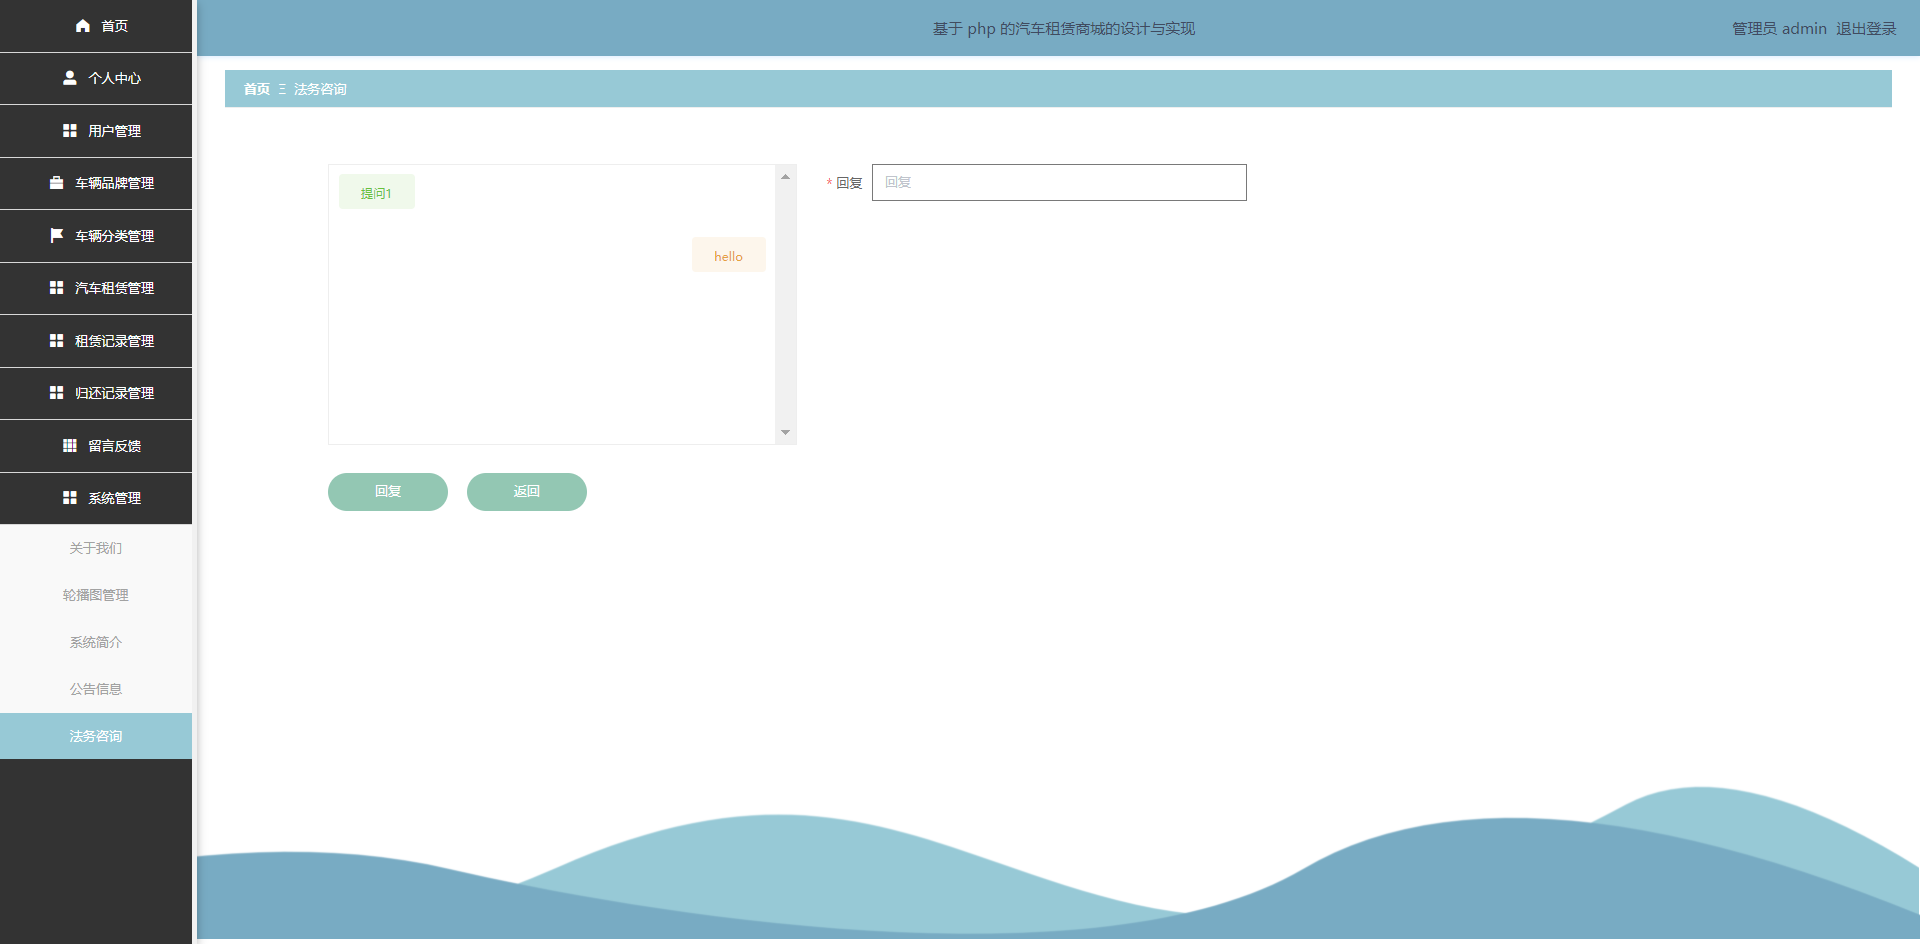The height and width of the screenshot is (944, 1920).
Task: Click 首页 in the breadcrumb bar
Action: [257, 89]
